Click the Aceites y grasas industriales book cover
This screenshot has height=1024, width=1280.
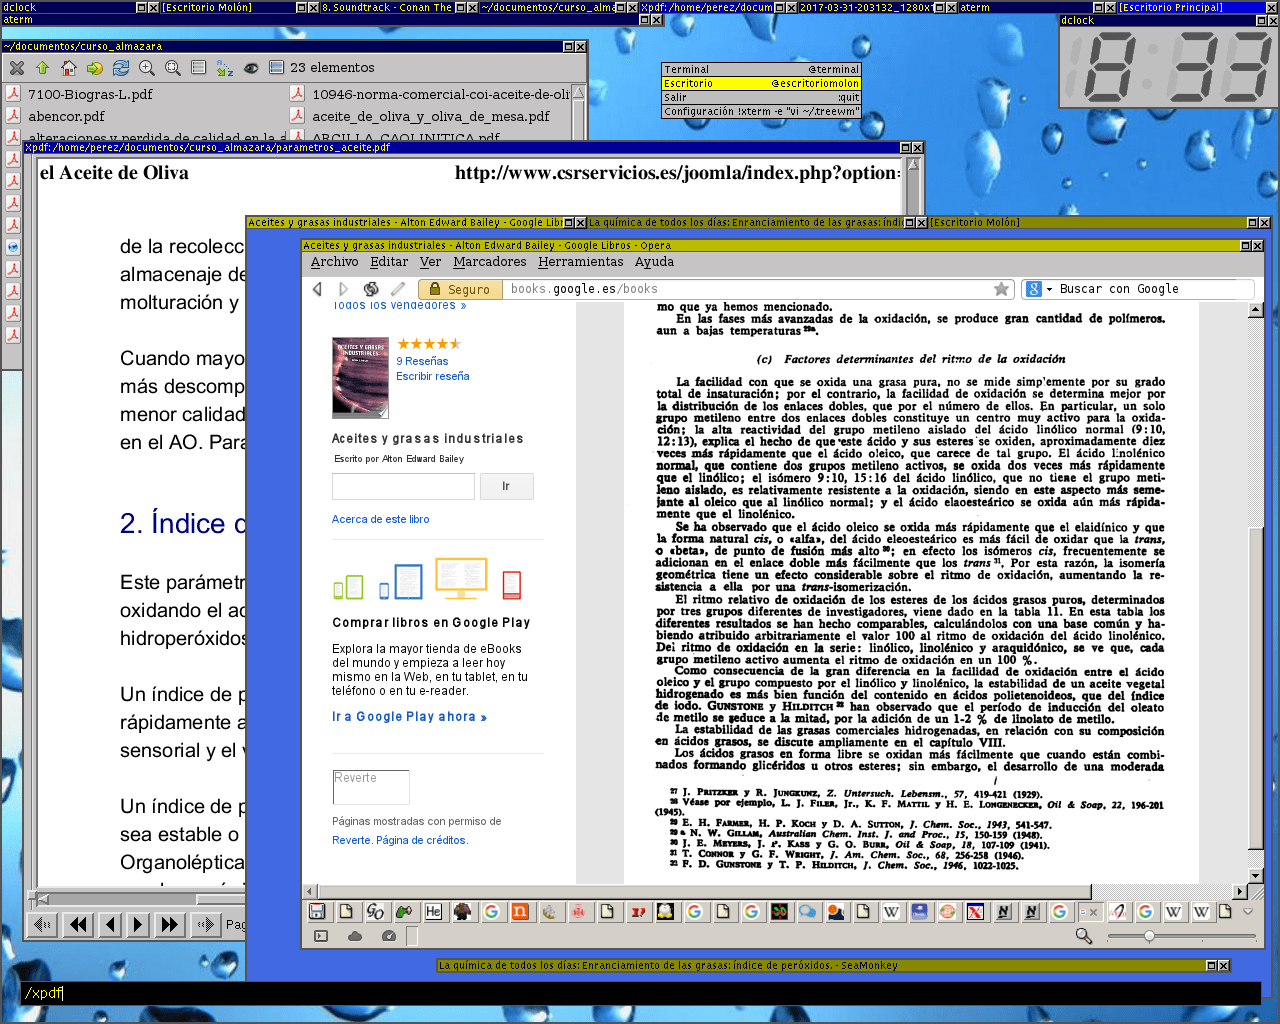click(360, 377)
